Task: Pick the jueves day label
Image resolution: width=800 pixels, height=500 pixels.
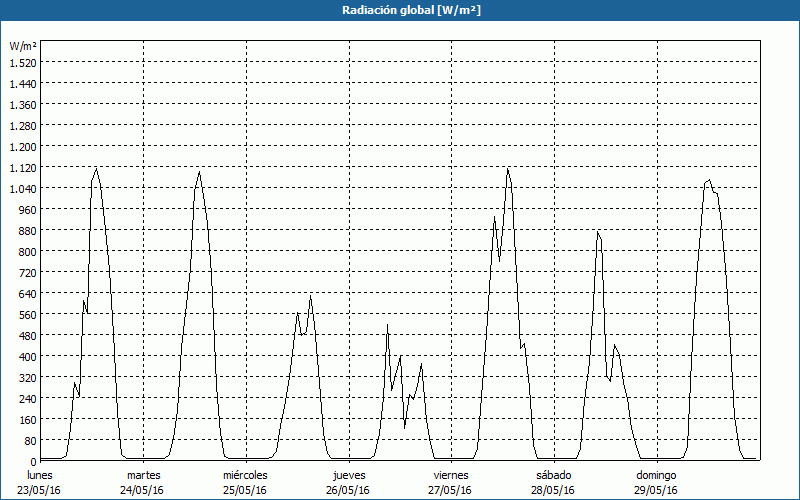Action: click(348, 474)
